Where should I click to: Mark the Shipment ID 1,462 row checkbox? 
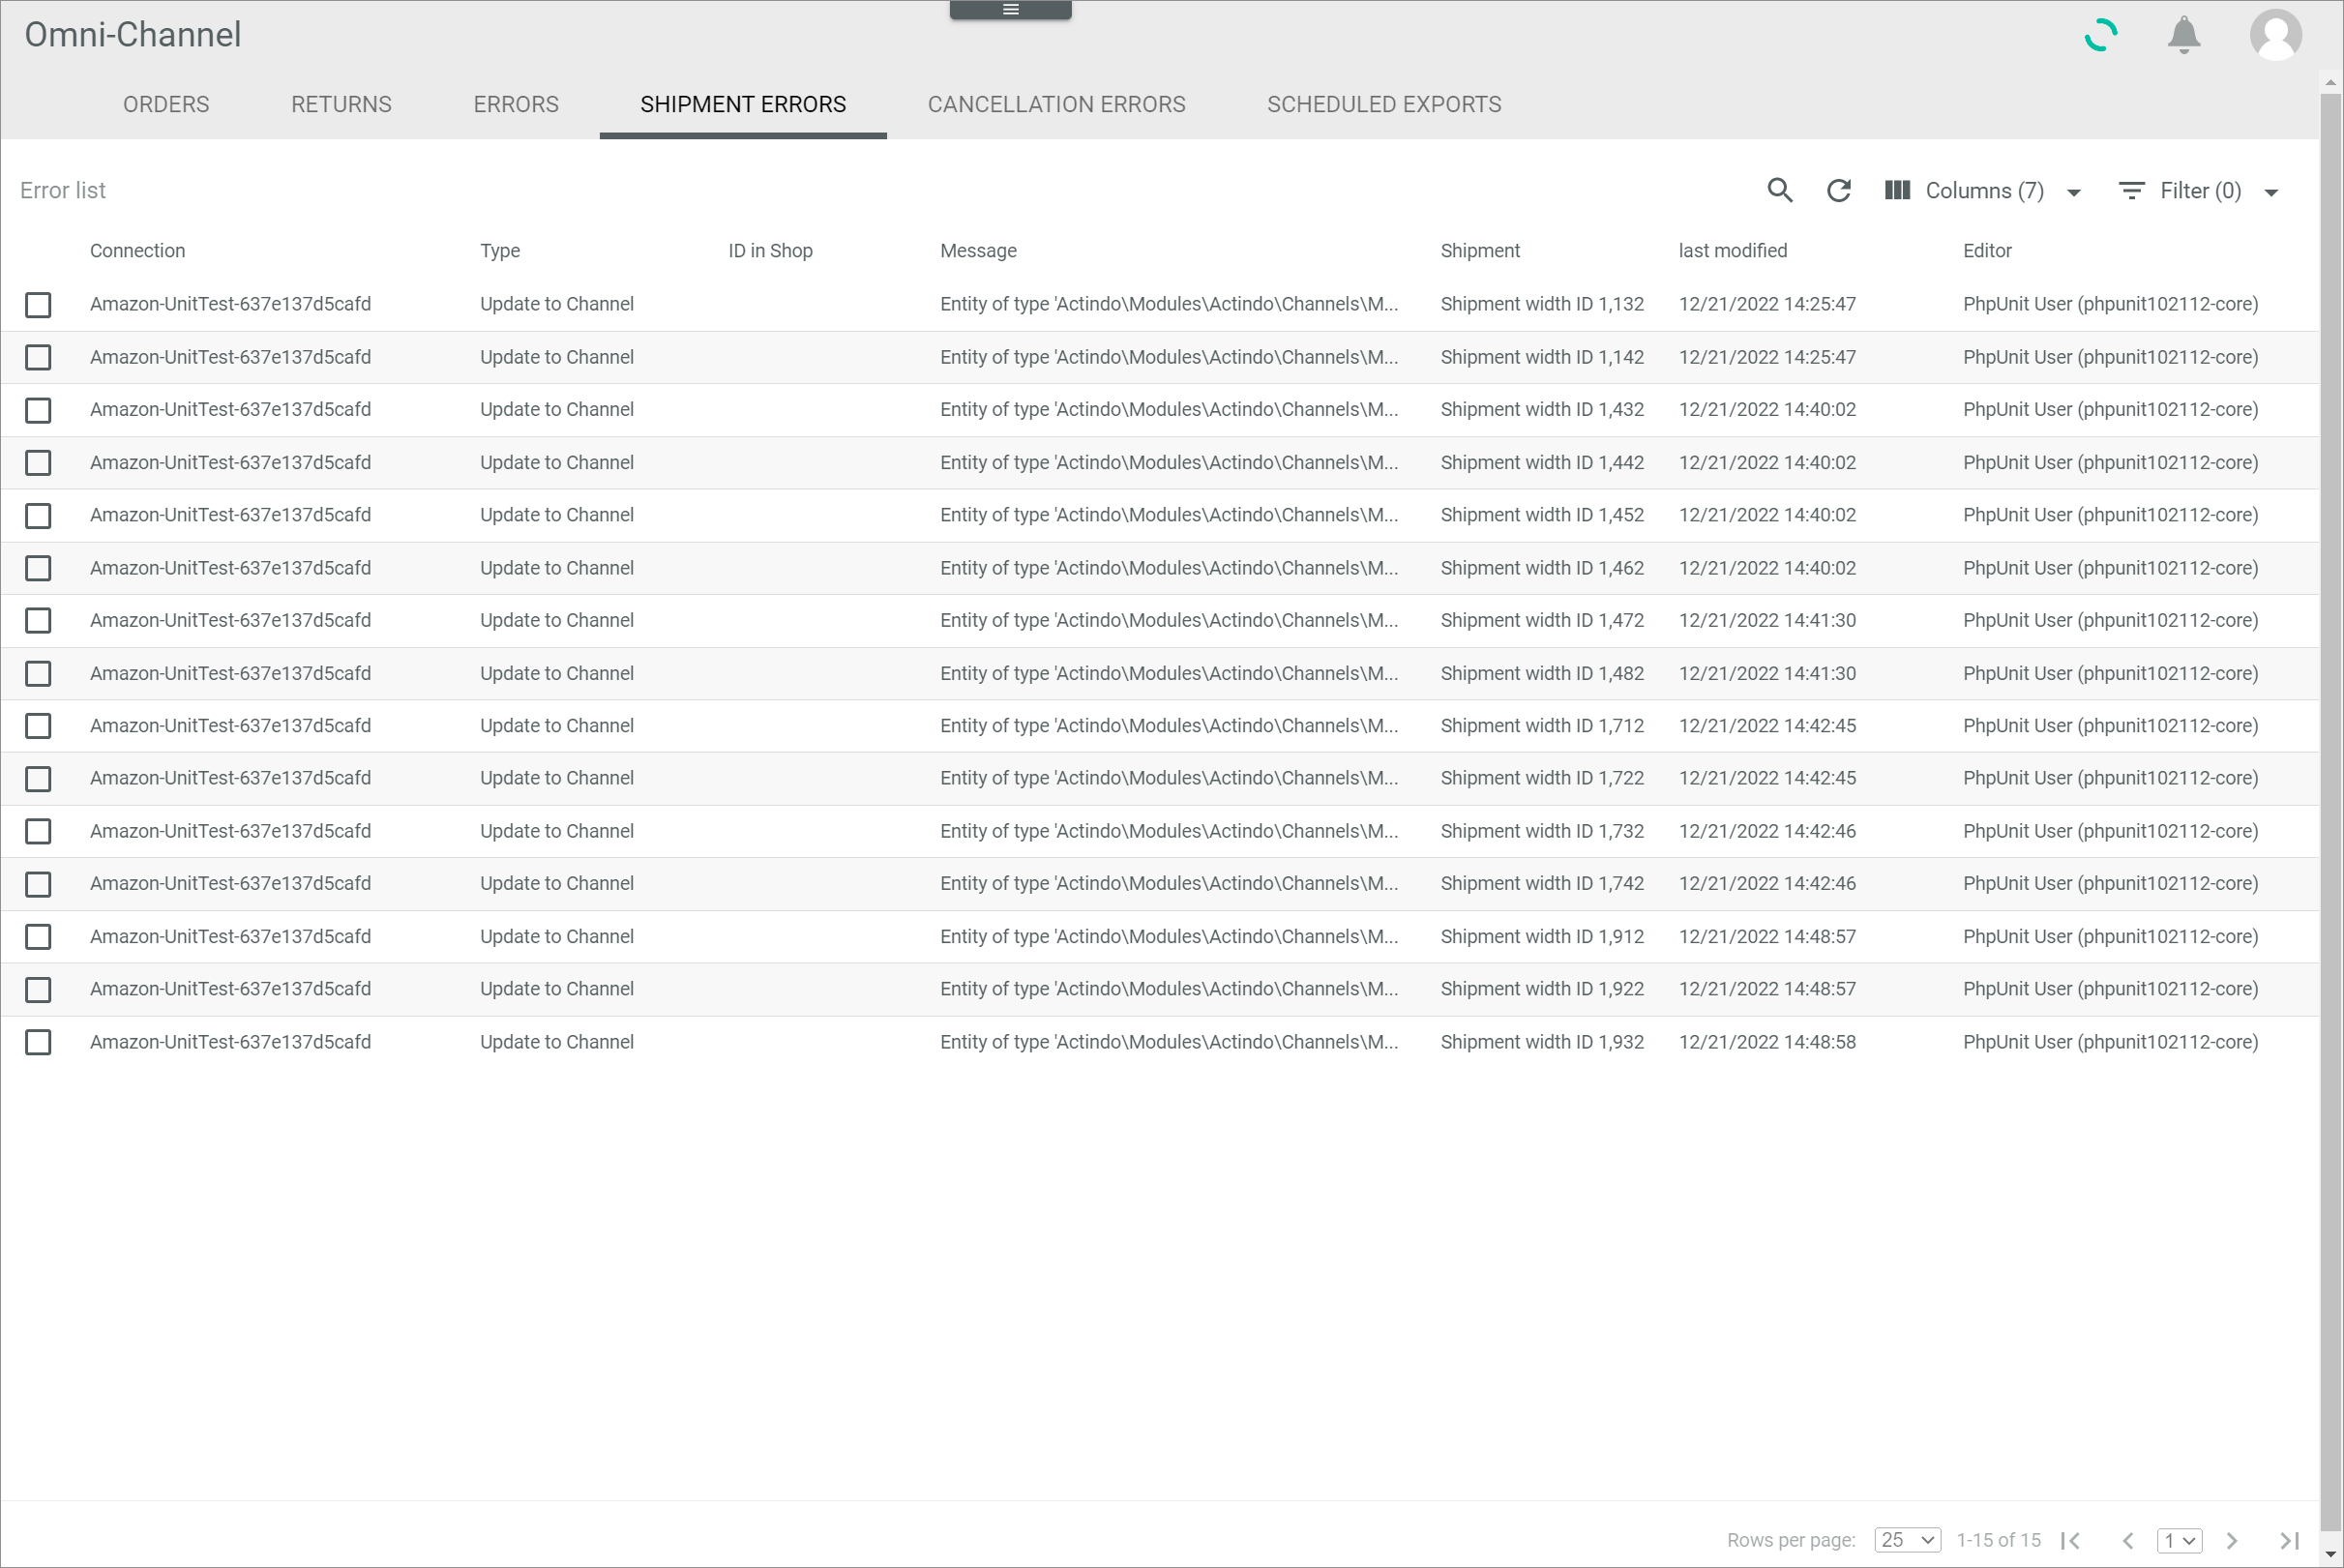[x=38, y=568]
